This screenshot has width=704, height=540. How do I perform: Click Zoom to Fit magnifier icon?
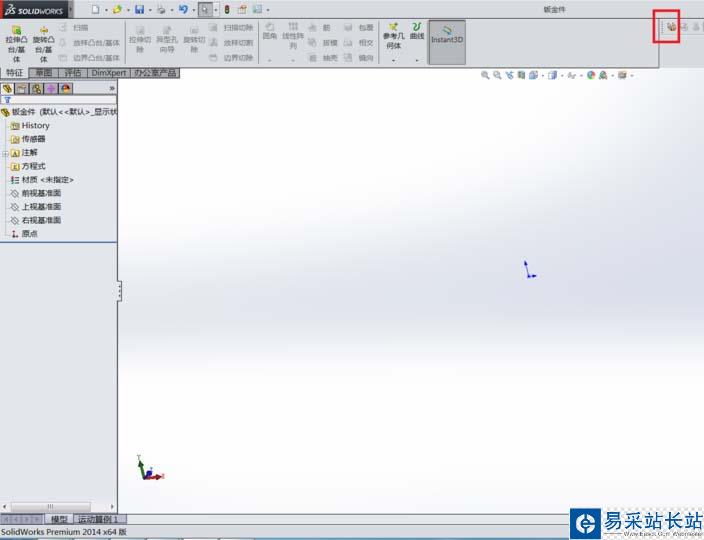[x=485, y=75]
